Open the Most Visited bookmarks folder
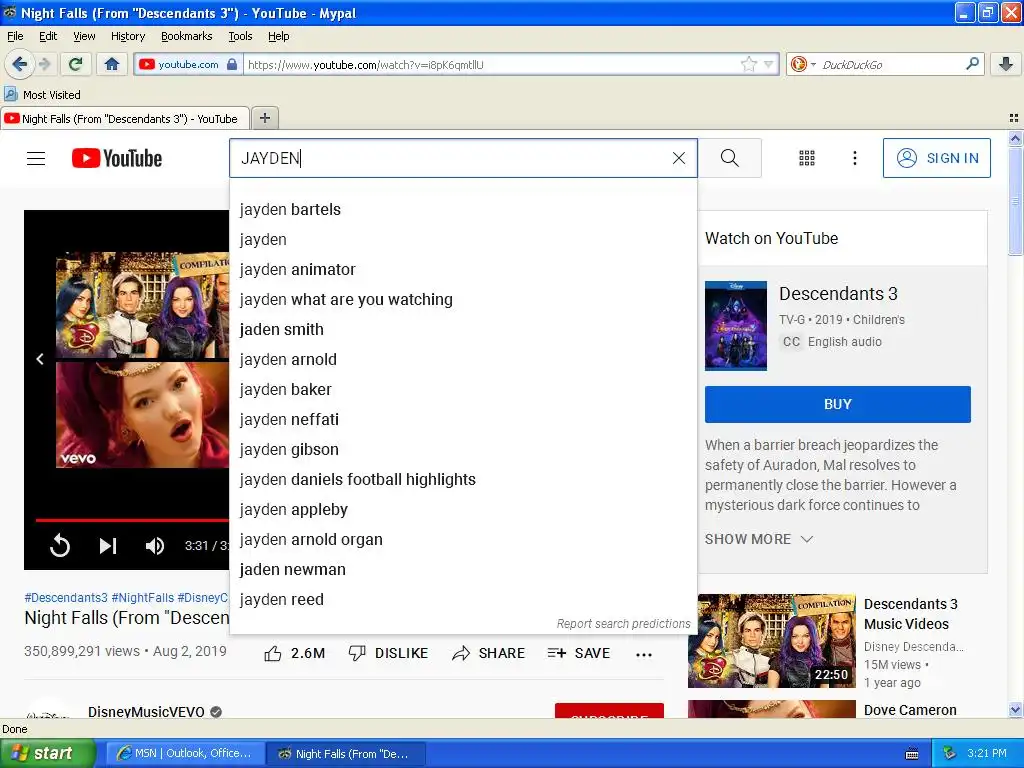 [x=42, y=95]
